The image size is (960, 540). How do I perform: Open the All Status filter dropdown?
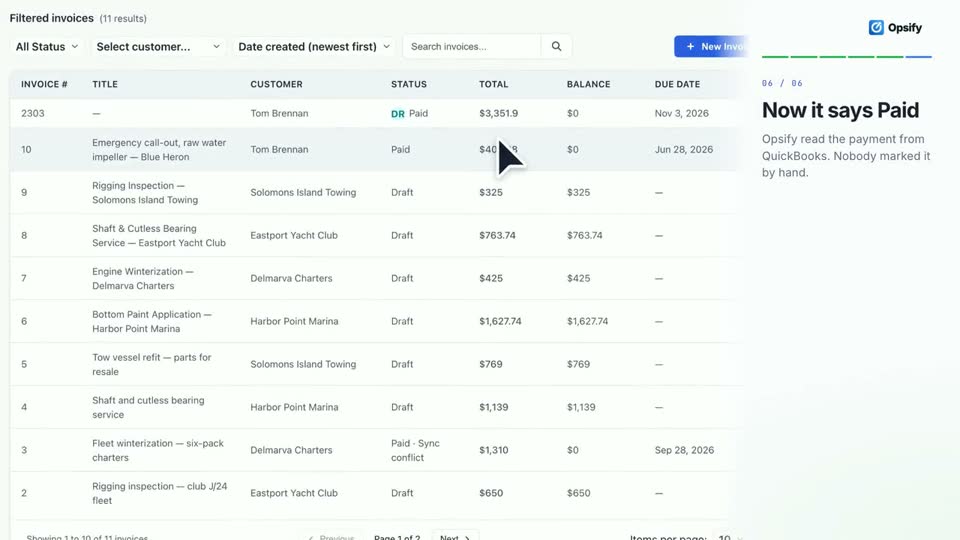[x=47, y=47]
